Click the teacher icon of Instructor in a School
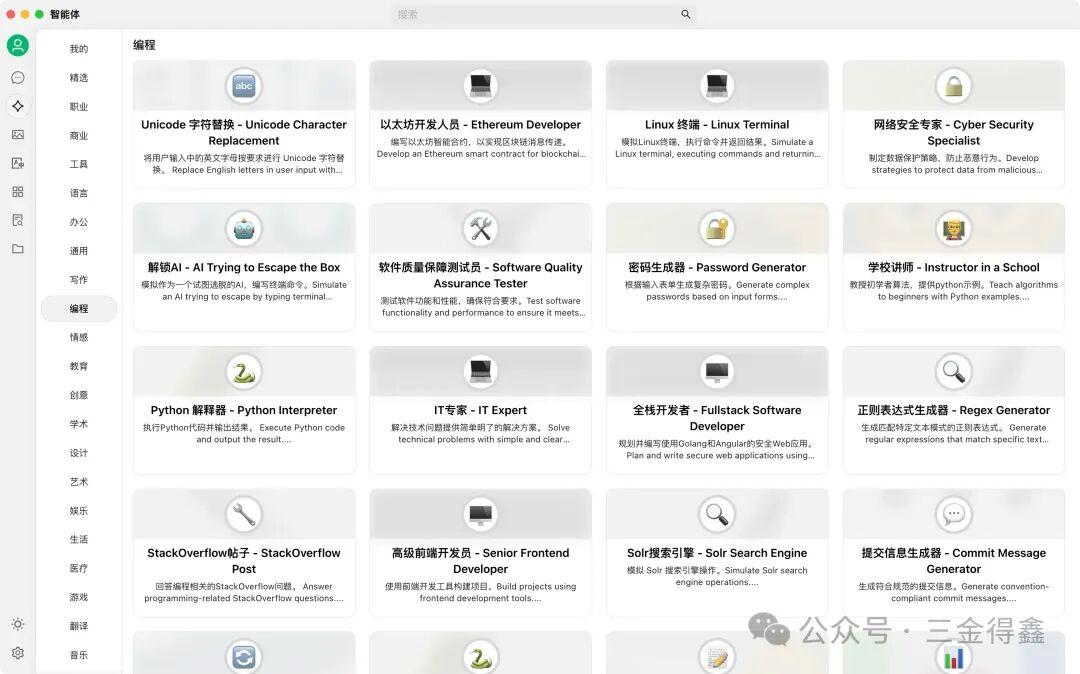Image resolution: width=1080 pixels, height=674 pixels. pyautogui.click(x=953, y=229)
